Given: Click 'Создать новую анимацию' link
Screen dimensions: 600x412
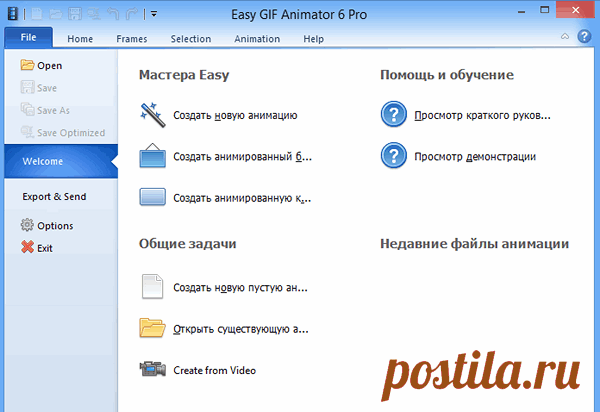Looking at the screenshot, I should tap(235, 115).
